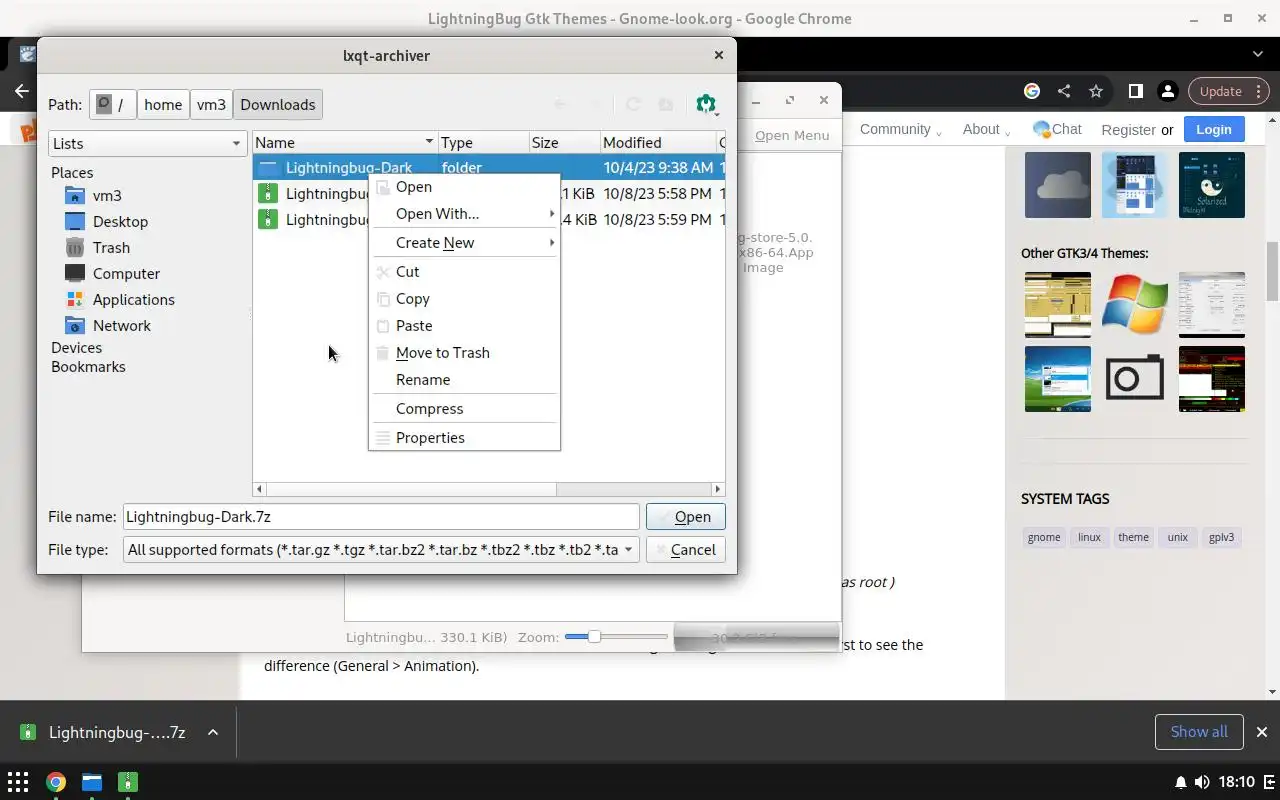Click the Chrome profile avatar icon

click(1167, 91)
